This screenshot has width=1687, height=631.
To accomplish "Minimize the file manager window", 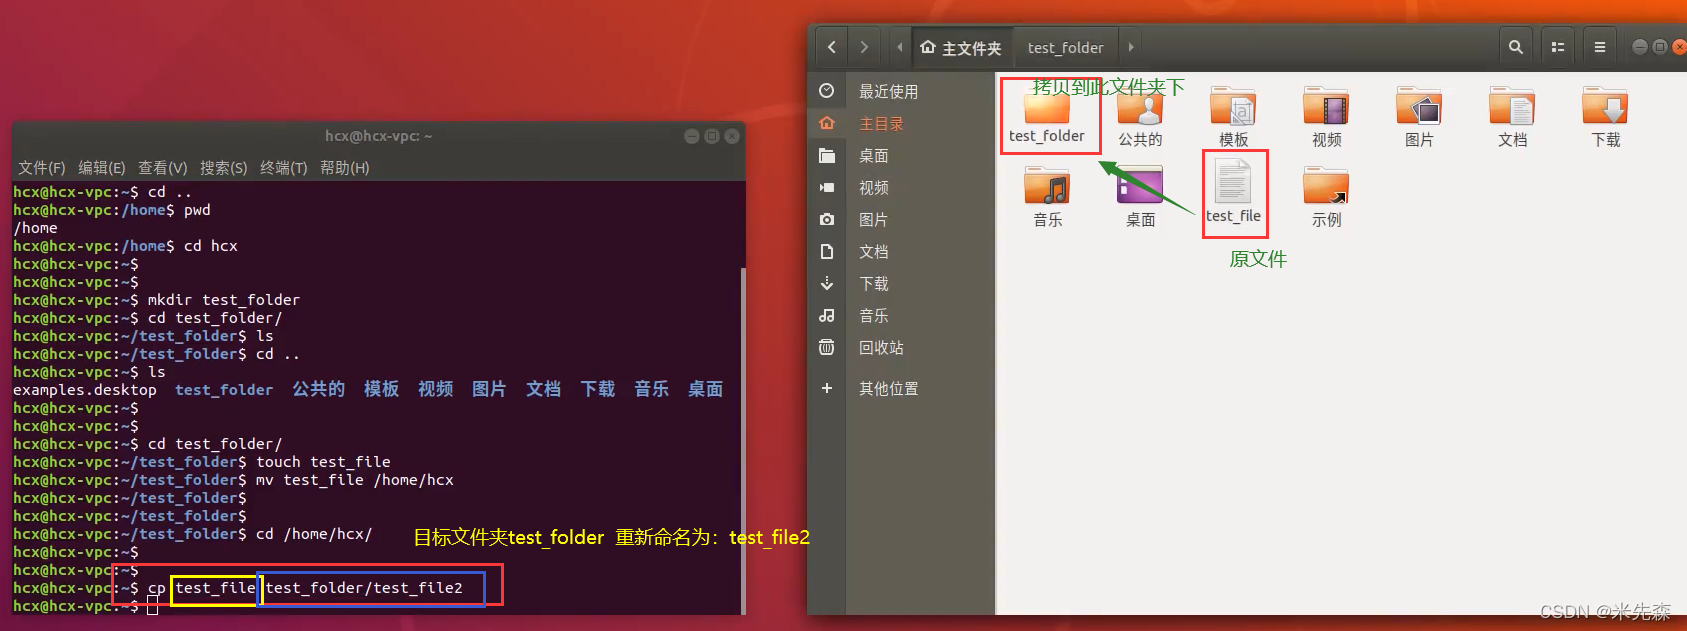I will [1640, 47].
